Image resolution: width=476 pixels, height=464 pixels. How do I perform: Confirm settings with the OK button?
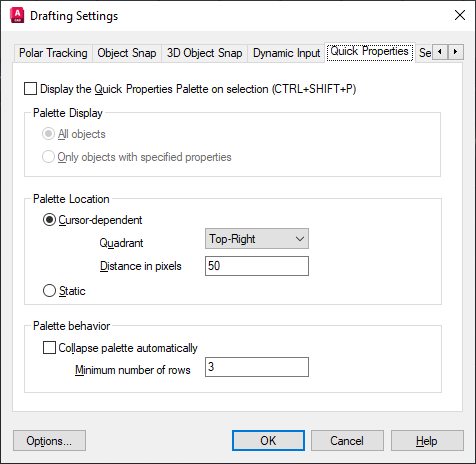pos(268,441)
